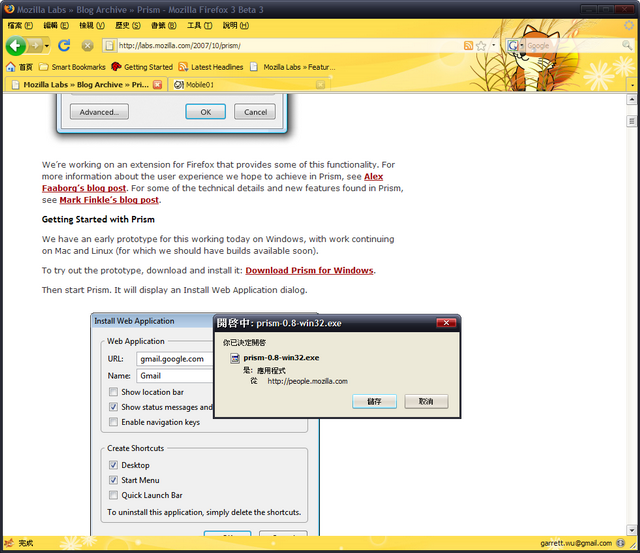Click the scrollbar up arrow
The width and height of the screenshot is (640, 553).
tap(631, 100)
